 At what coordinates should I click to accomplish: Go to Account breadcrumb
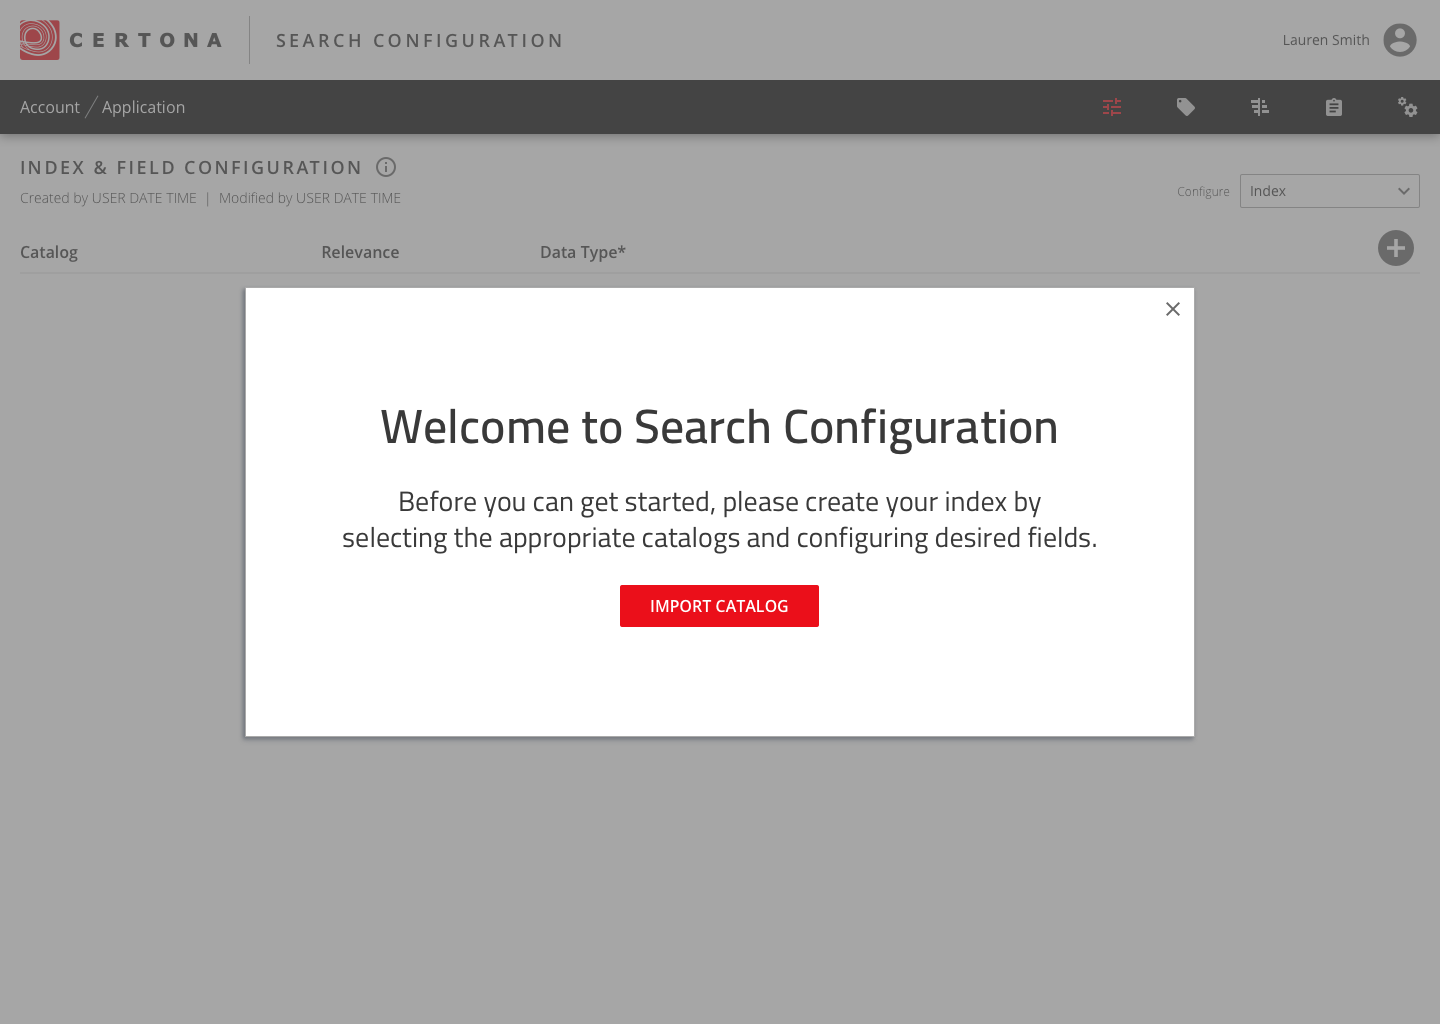pyautogui.click(x=50, y=107)
